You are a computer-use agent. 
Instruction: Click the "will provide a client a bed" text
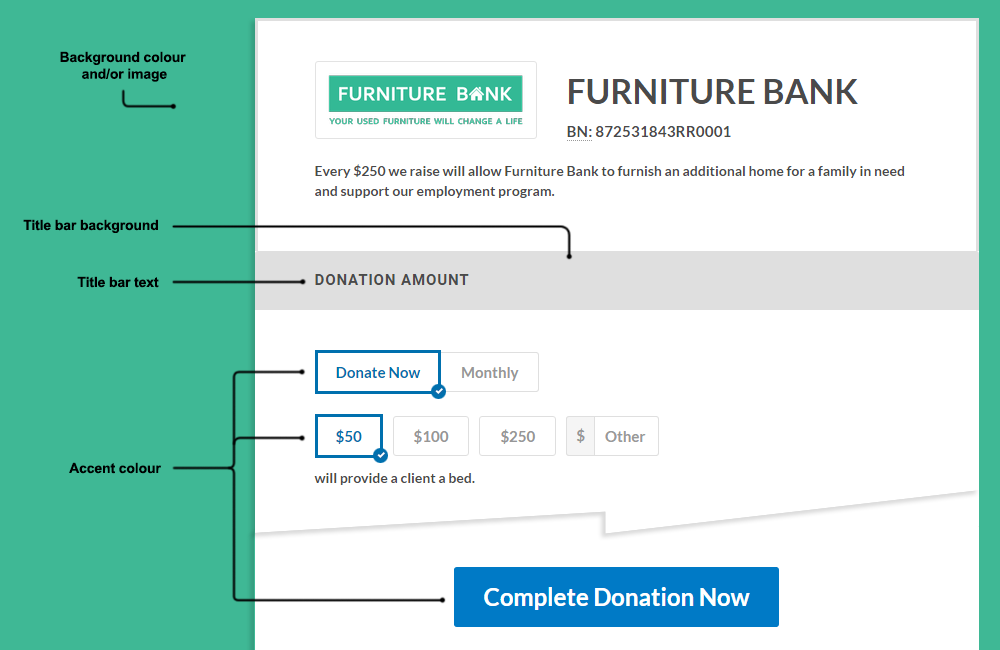tap(394, 478)
